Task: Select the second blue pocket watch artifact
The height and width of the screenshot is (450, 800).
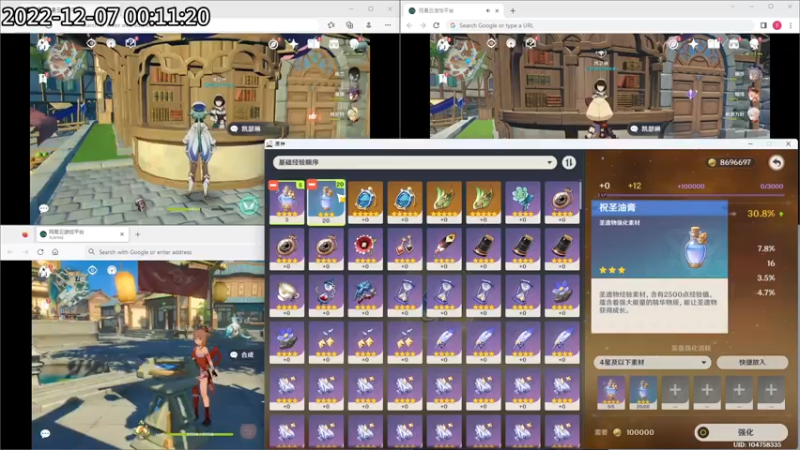Action: tap(405, 203)
